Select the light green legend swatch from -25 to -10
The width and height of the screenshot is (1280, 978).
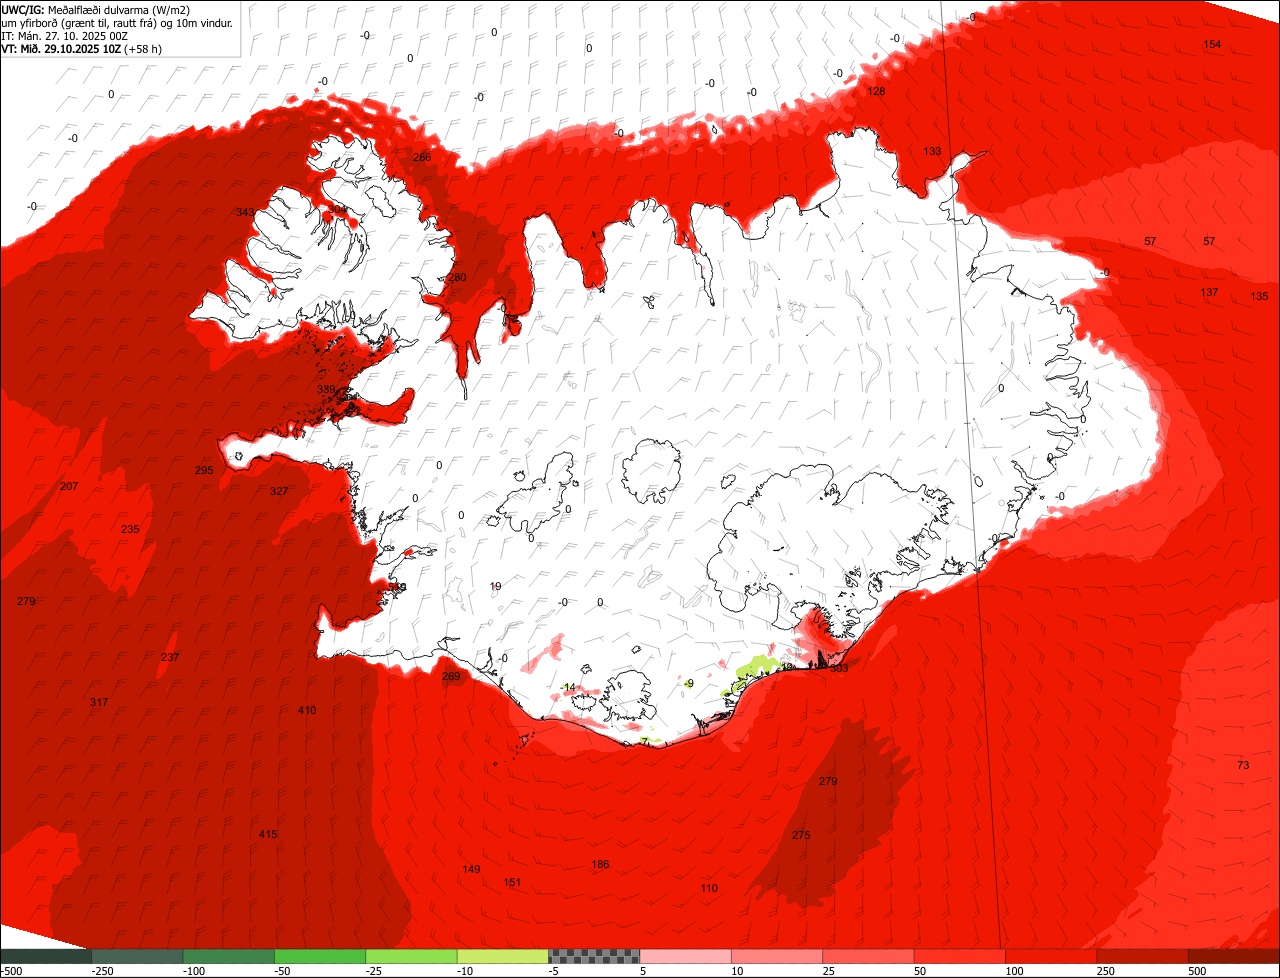point(411,956)
